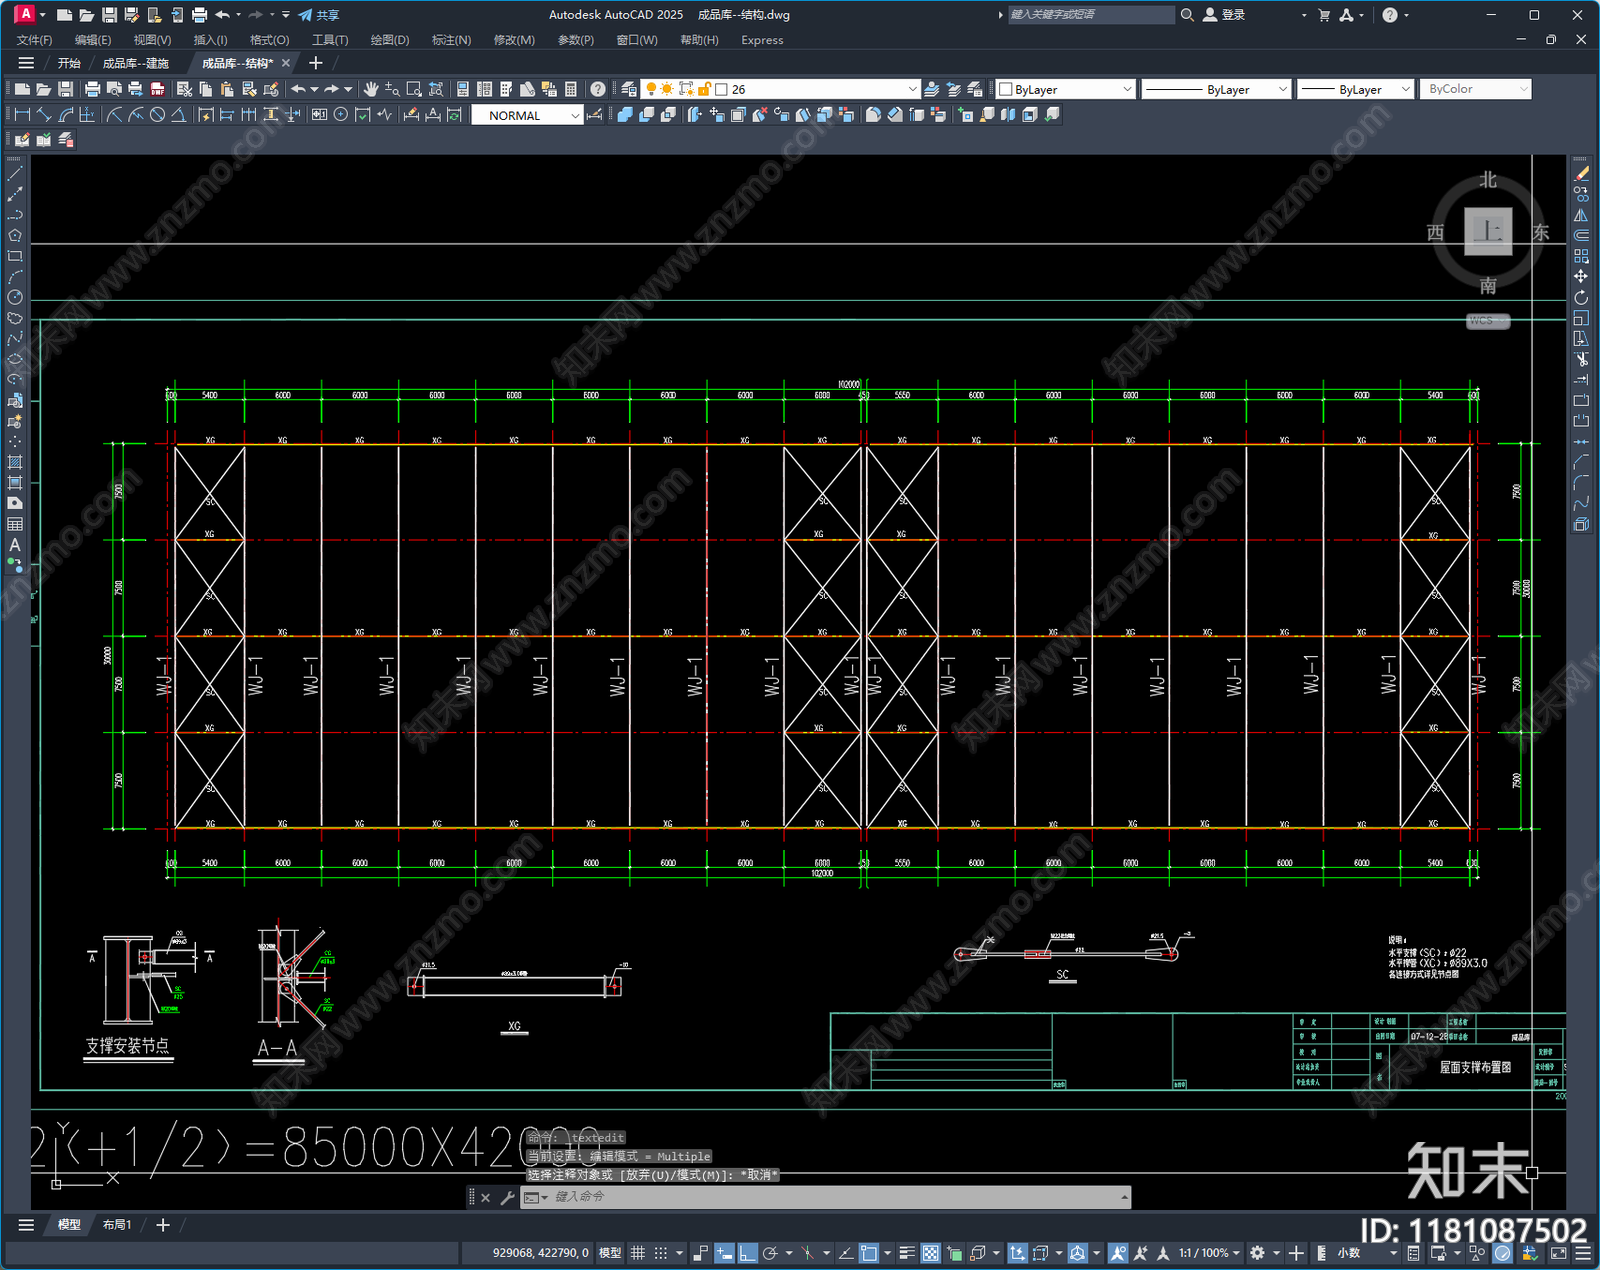This screenshot has width=1600, height=1270.
Task: Toggle Polar tracking in status bar
Action: tap(770, 1253)
